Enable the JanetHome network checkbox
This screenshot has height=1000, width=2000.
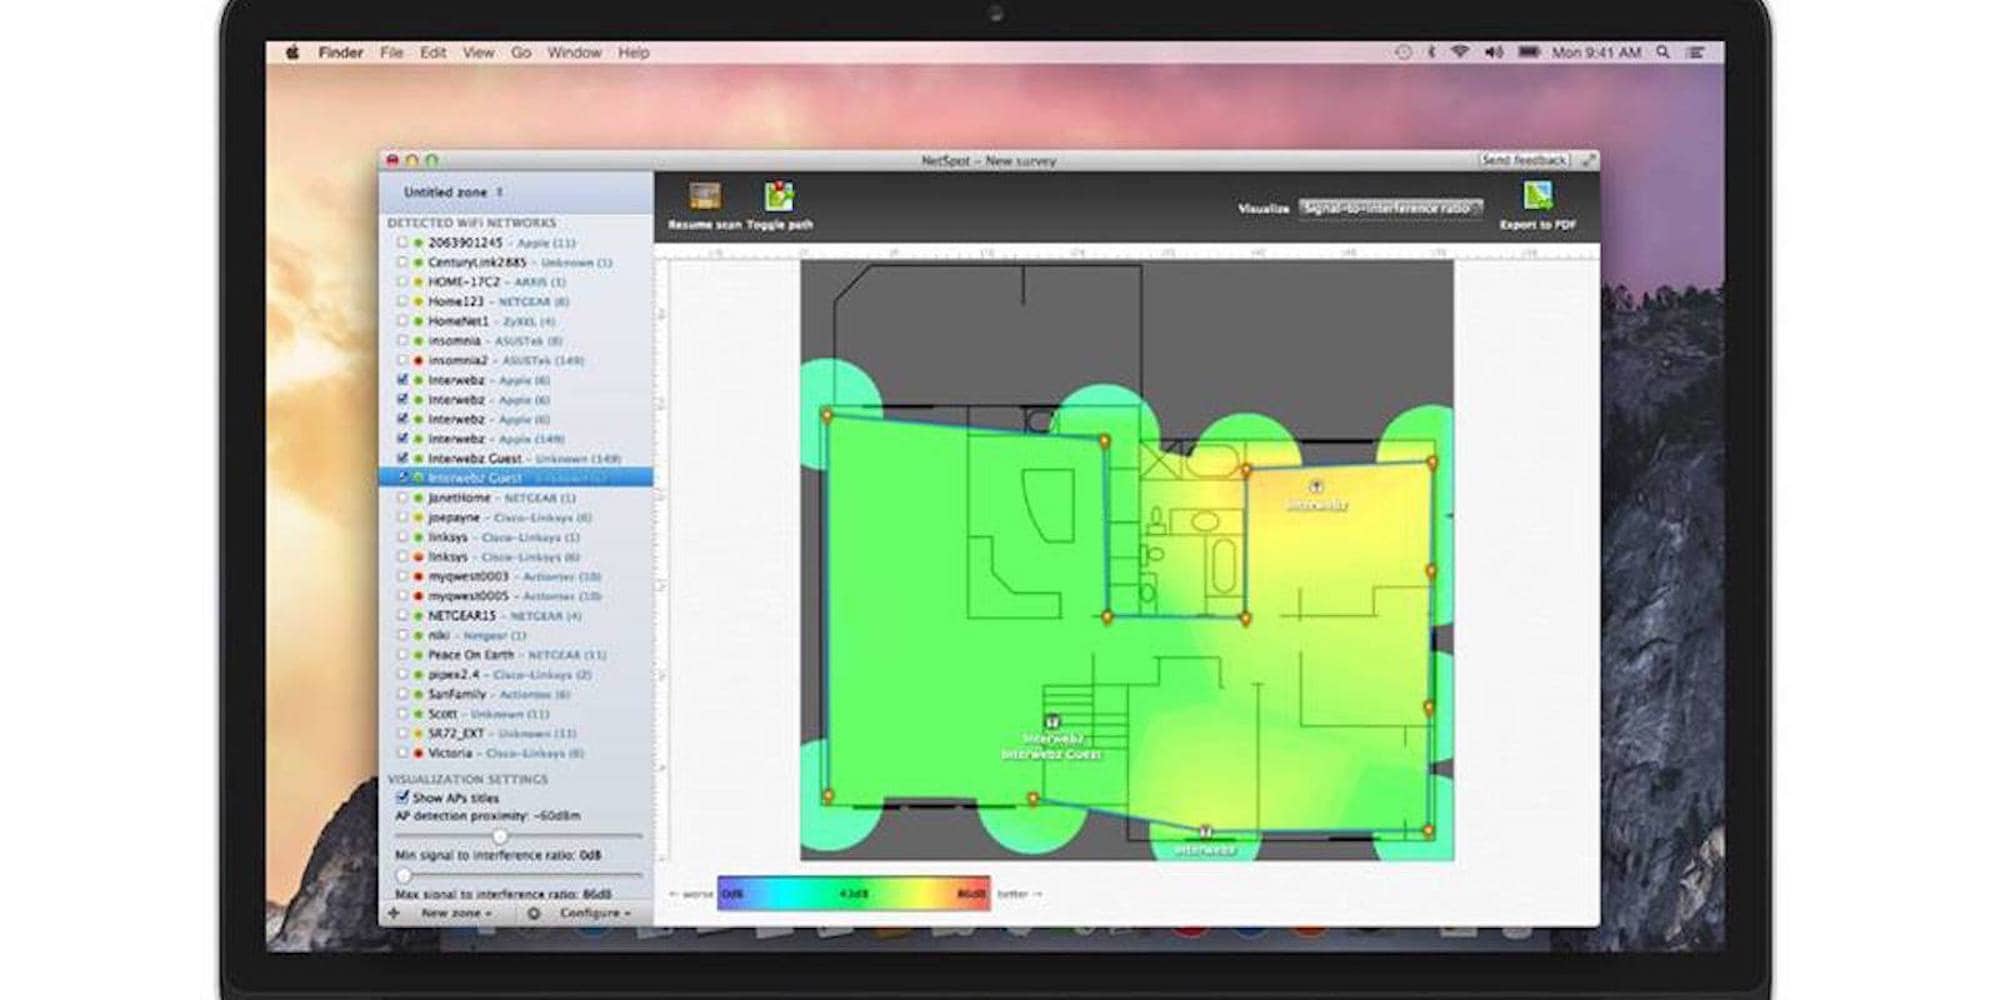[404, 498]
